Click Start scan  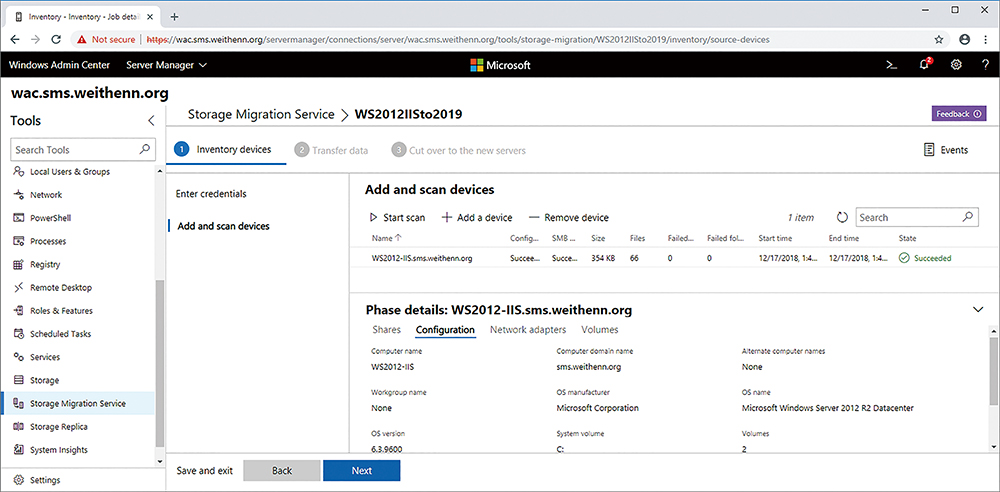397,218
